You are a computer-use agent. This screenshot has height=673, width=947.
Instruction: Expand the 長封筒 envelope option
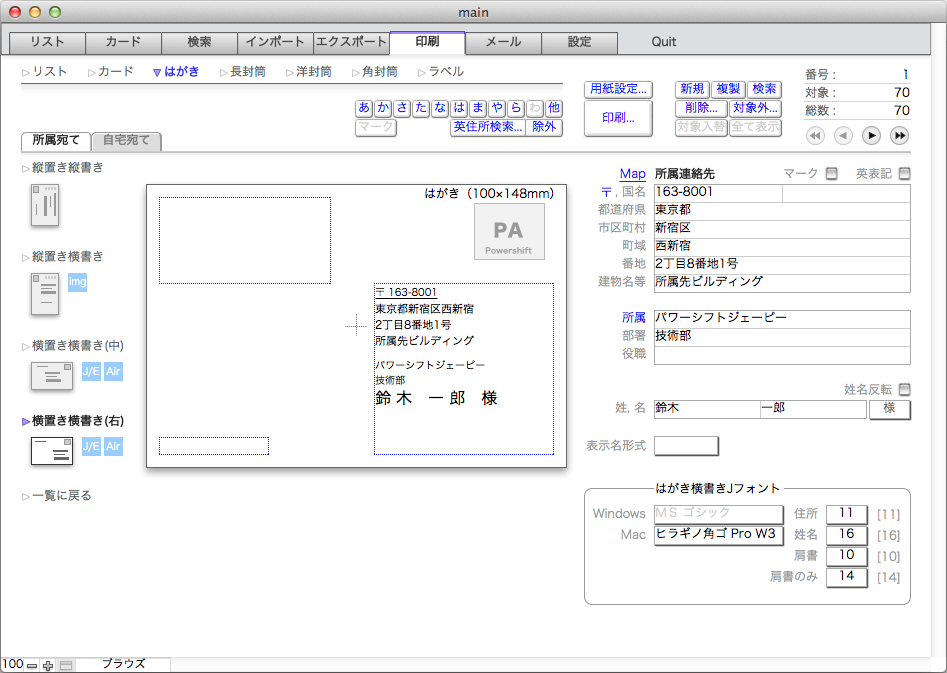tap(246, 72)
